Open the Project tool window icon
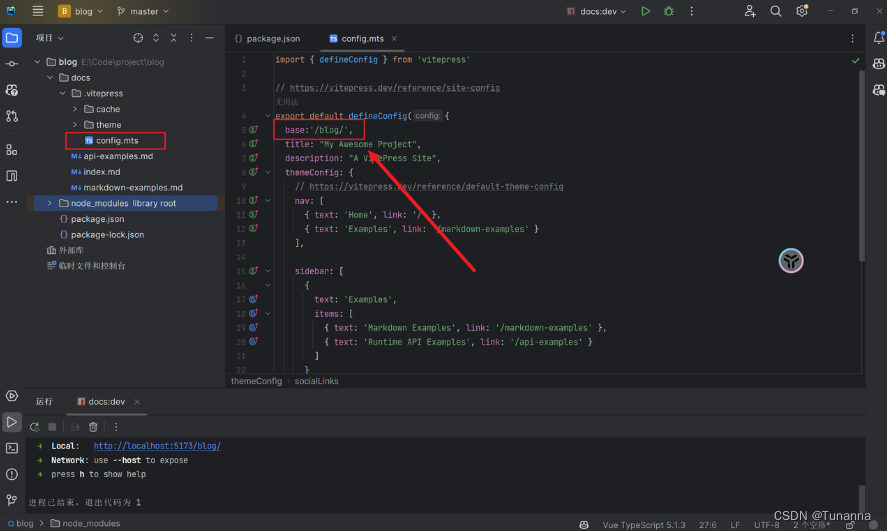Viewport: 887px width, 531px height. coord(11,38)
